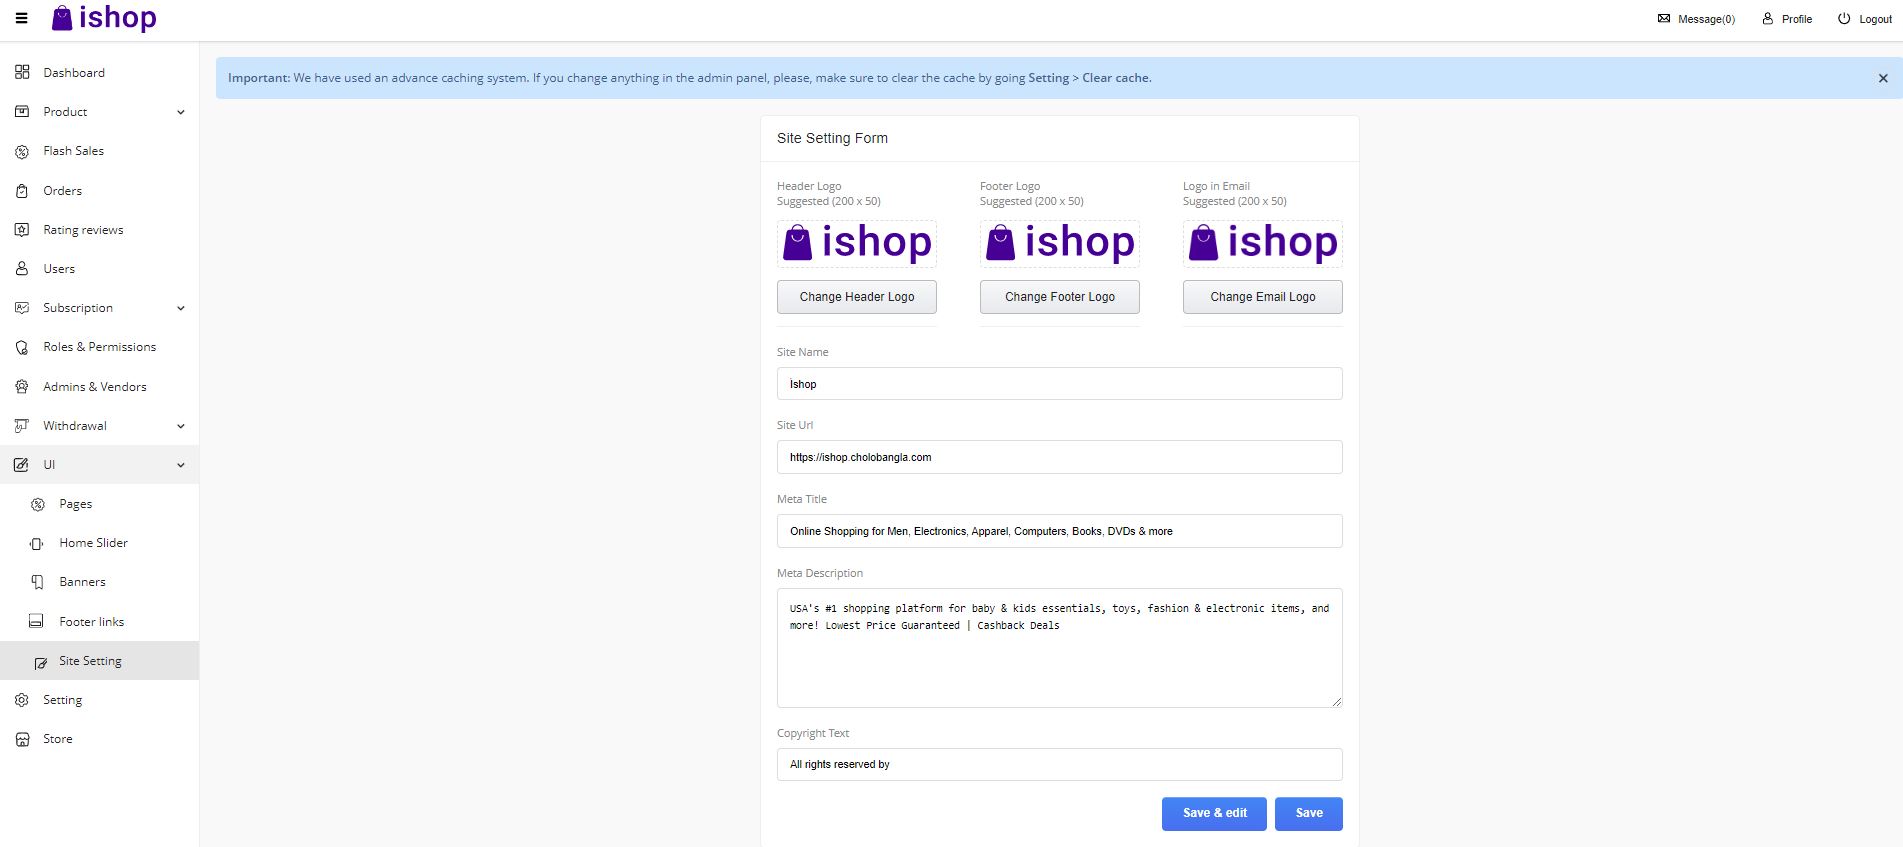Click the hamburger menu icon
This screenshot has height=847, width=1903.
(x=21, y=18)
